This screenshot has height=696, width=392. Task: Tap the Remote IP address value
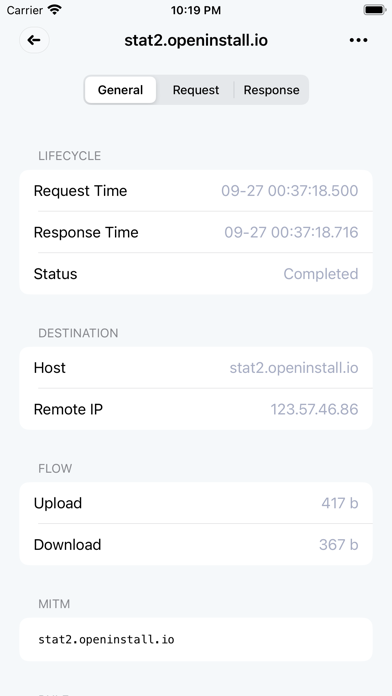pos(314,409)
